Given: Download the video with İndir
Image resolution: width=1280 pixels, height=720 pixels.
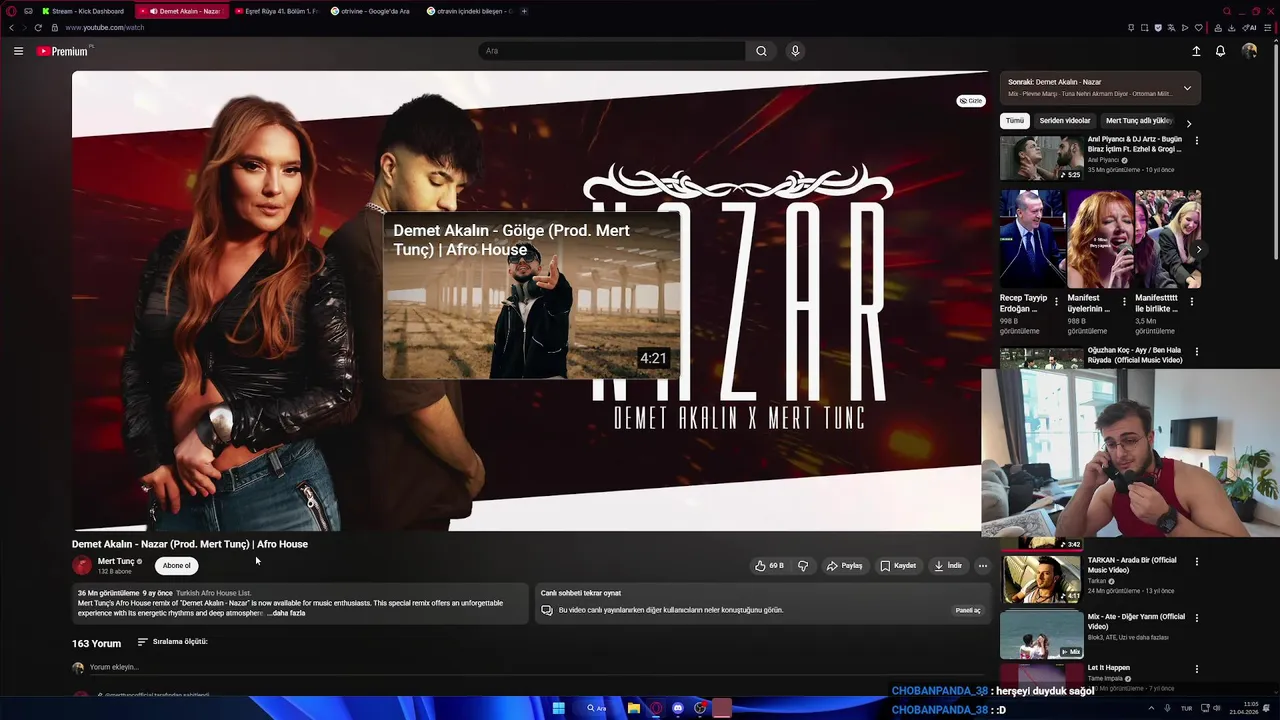Looking at the screenshot, I should coord(948,566).
